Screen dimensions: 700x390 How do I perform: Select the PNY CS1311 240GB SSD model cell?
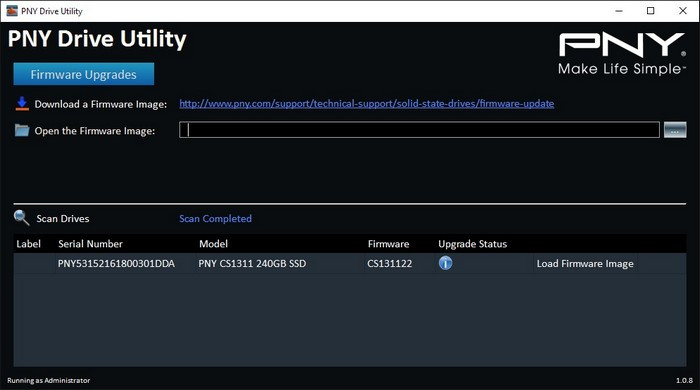coord(252,264)
